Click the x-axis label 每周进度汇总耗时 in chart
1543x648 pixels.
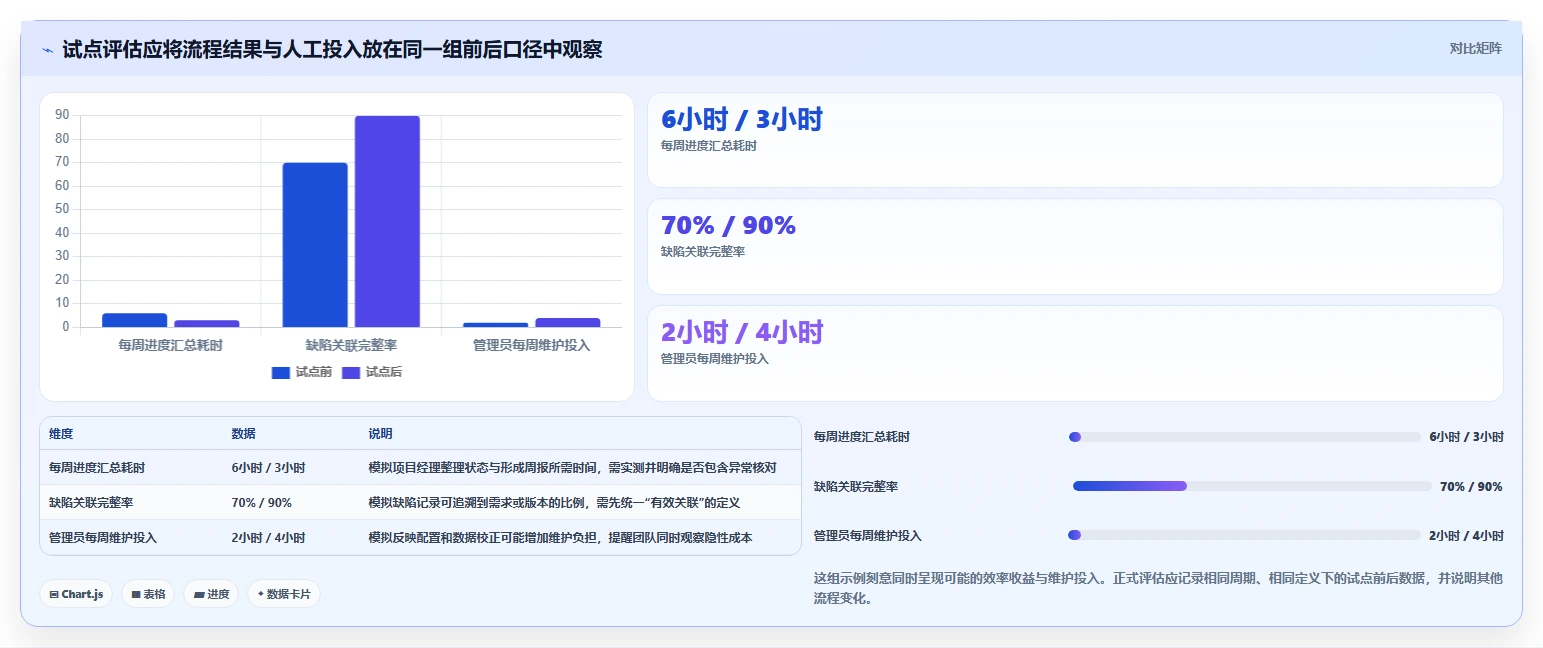tap(170, 345)
